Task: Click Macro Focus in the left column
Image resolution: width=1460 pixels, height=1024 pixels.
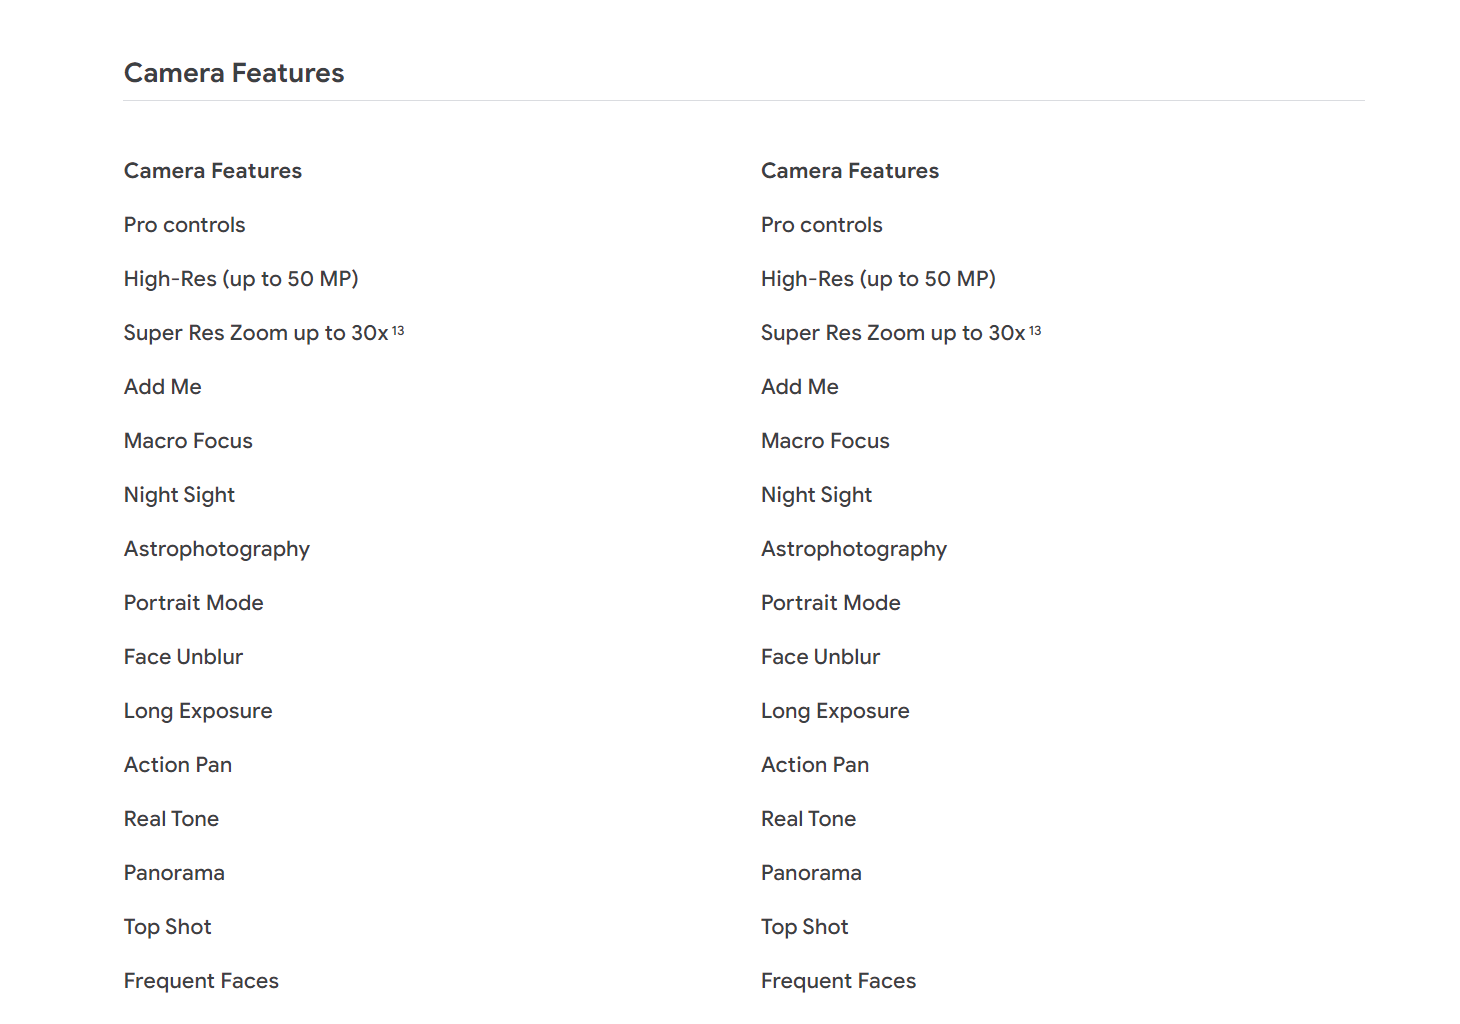Action: tap(188, 441)
